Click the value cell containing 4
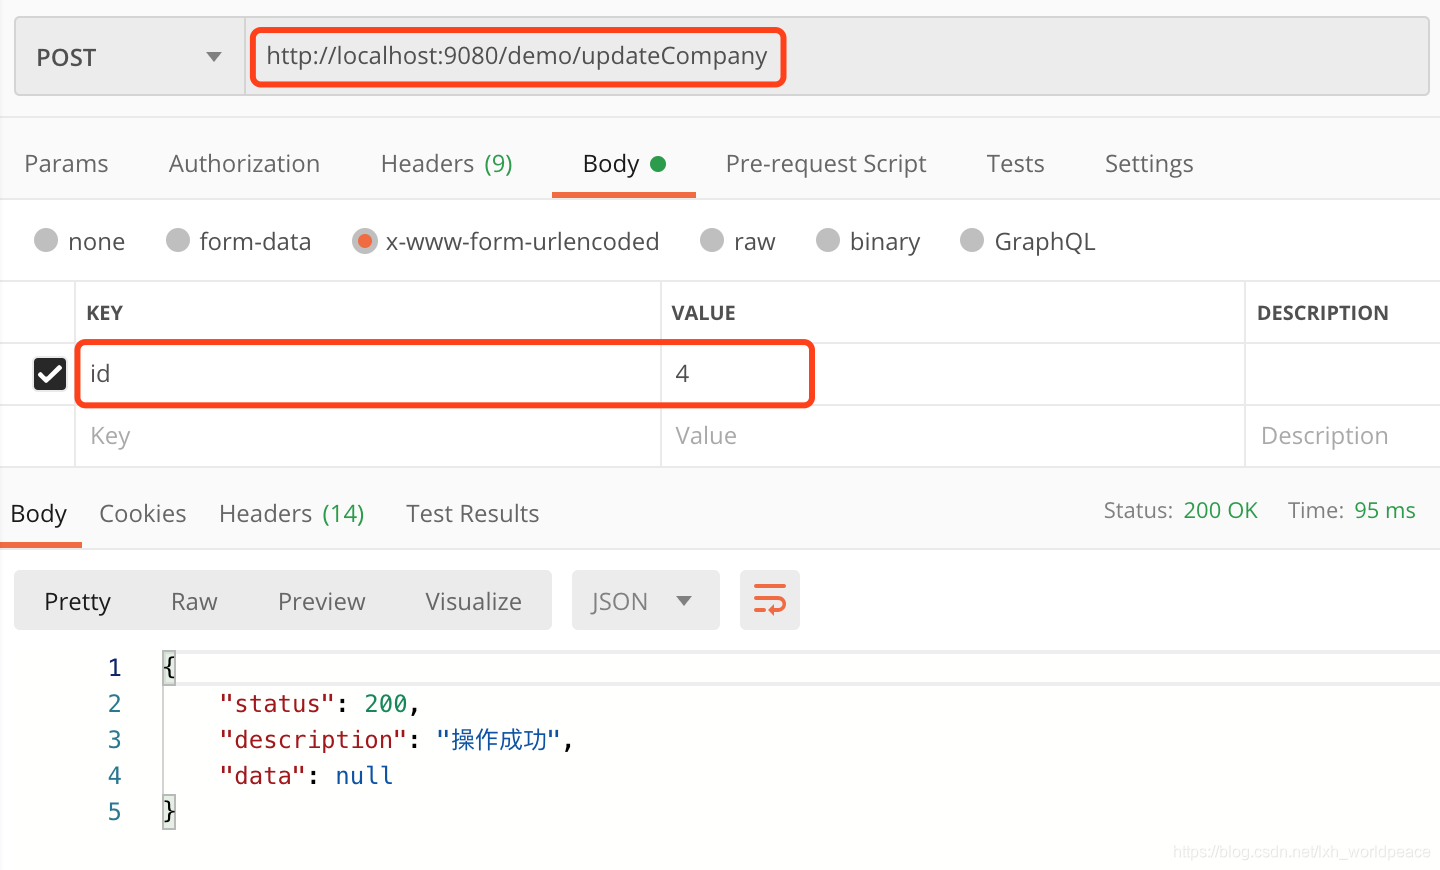This screenshot has height=870, width=1440. tap(952, 374)
